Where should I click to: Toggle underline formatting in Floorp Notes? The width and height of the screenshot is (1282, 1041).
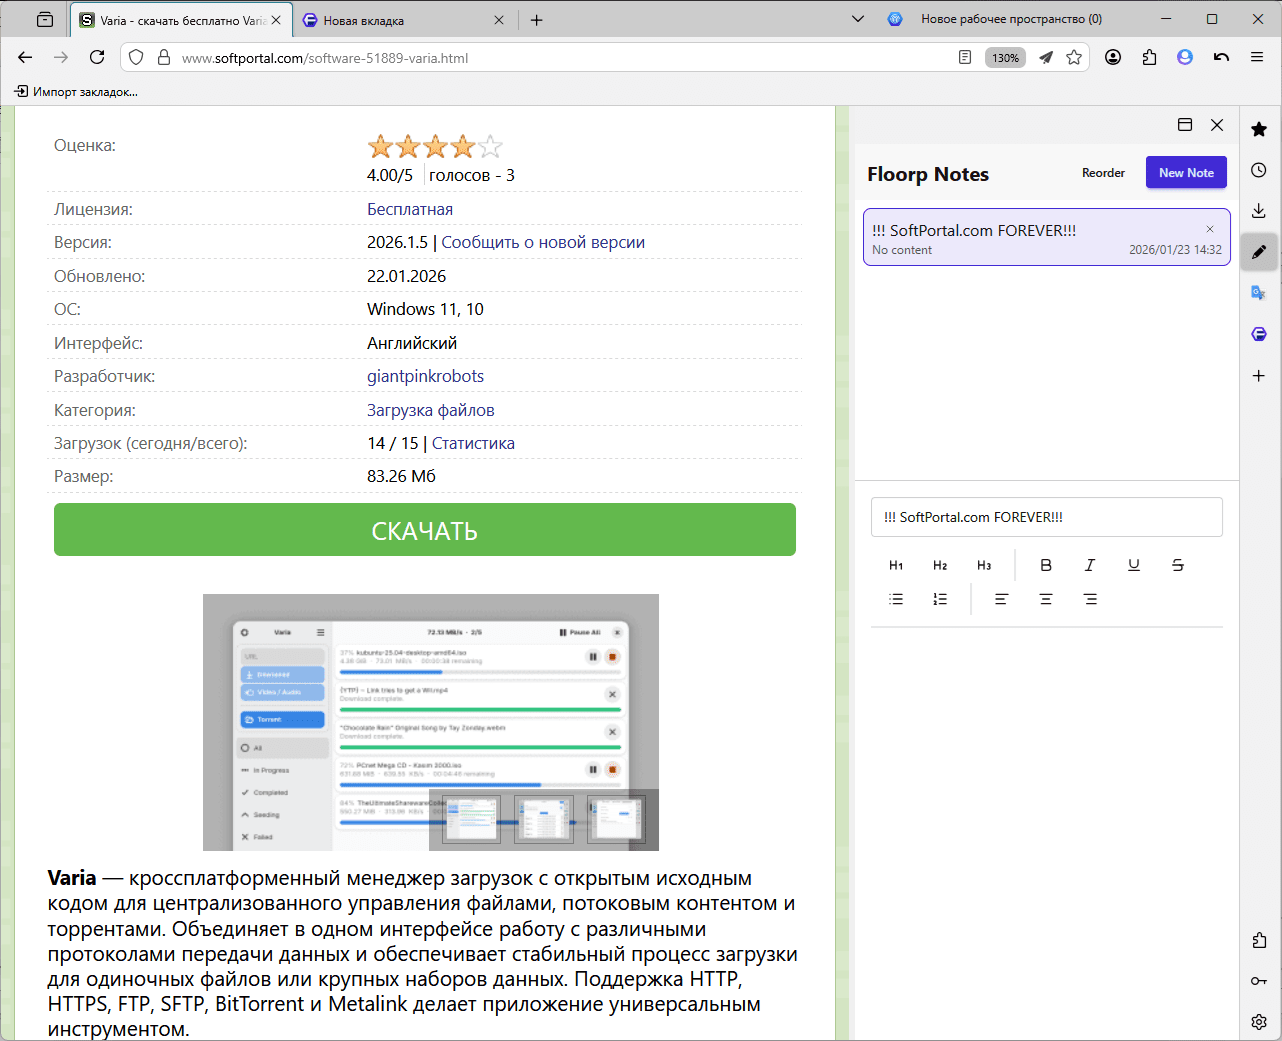(1134, 565)
